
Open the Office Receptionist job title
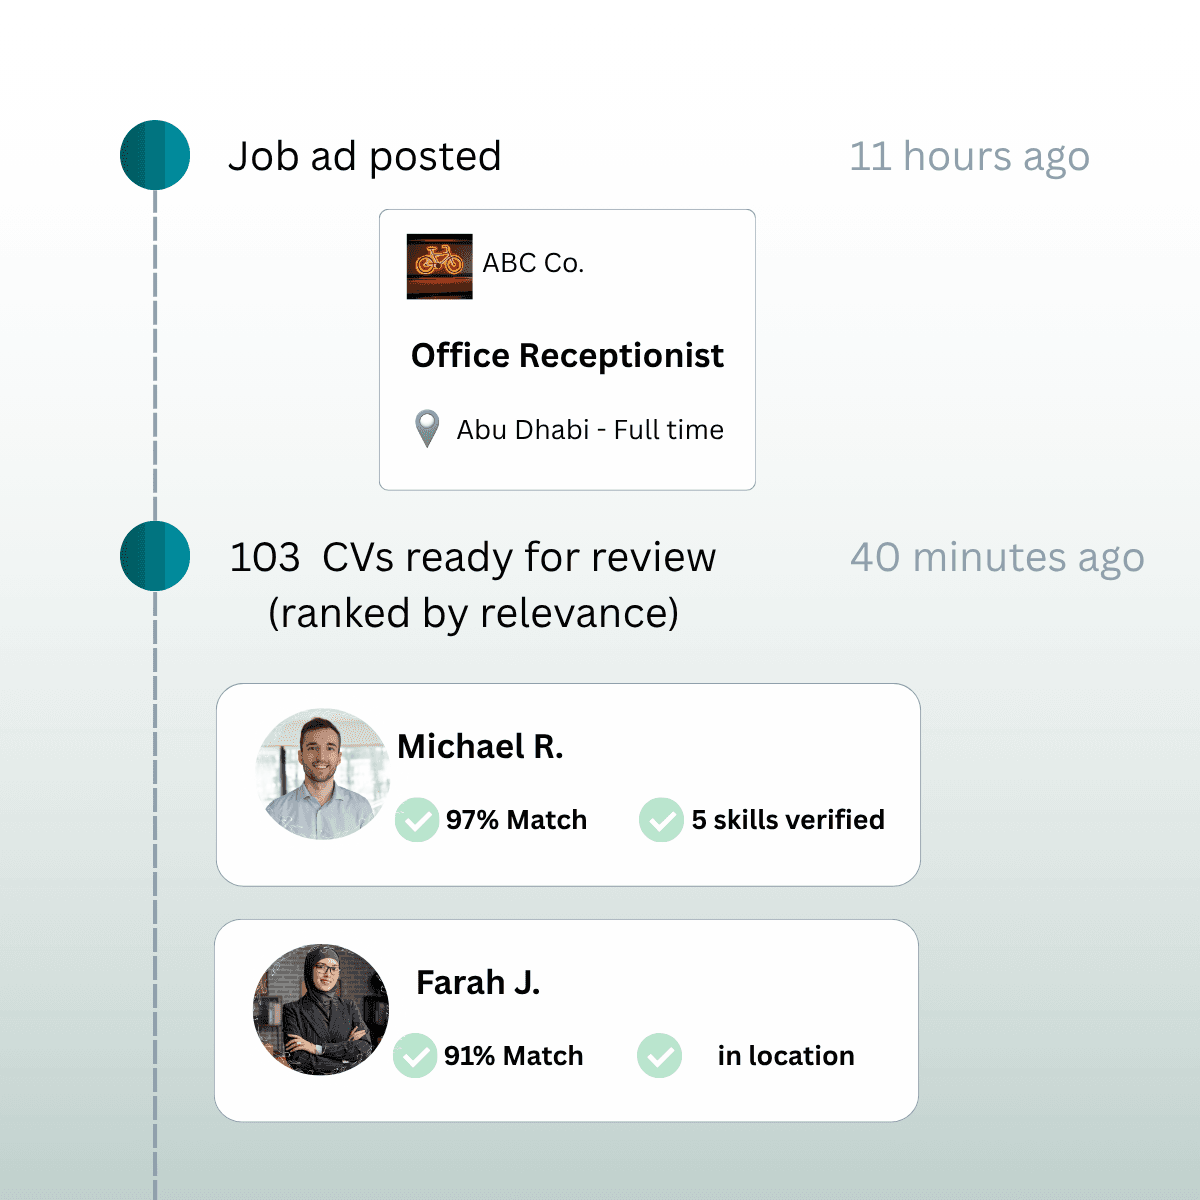coord(567,356)
